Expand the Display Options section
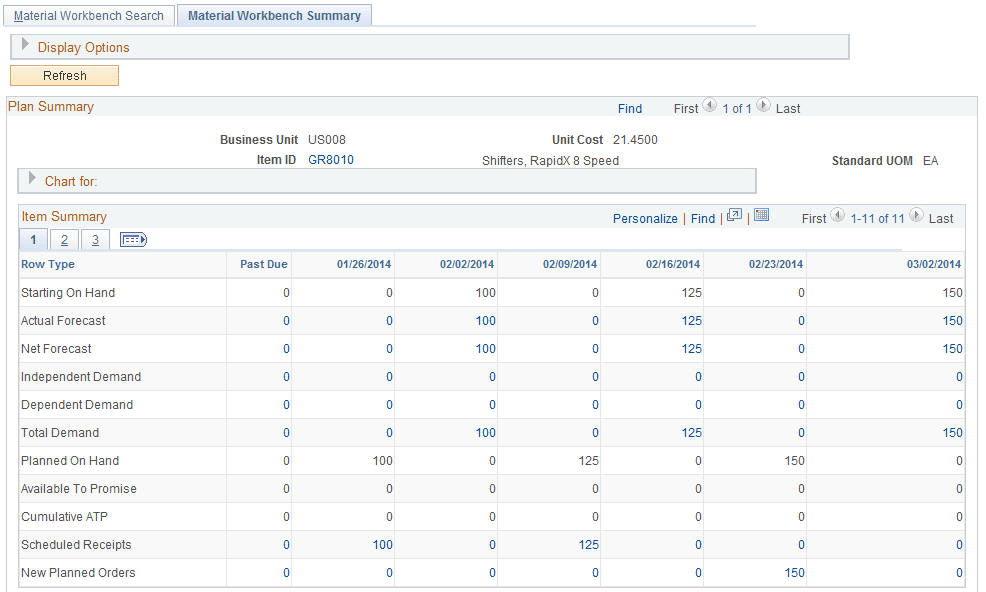986x592 pixels. pyautogui.click(x=24, y=47)
